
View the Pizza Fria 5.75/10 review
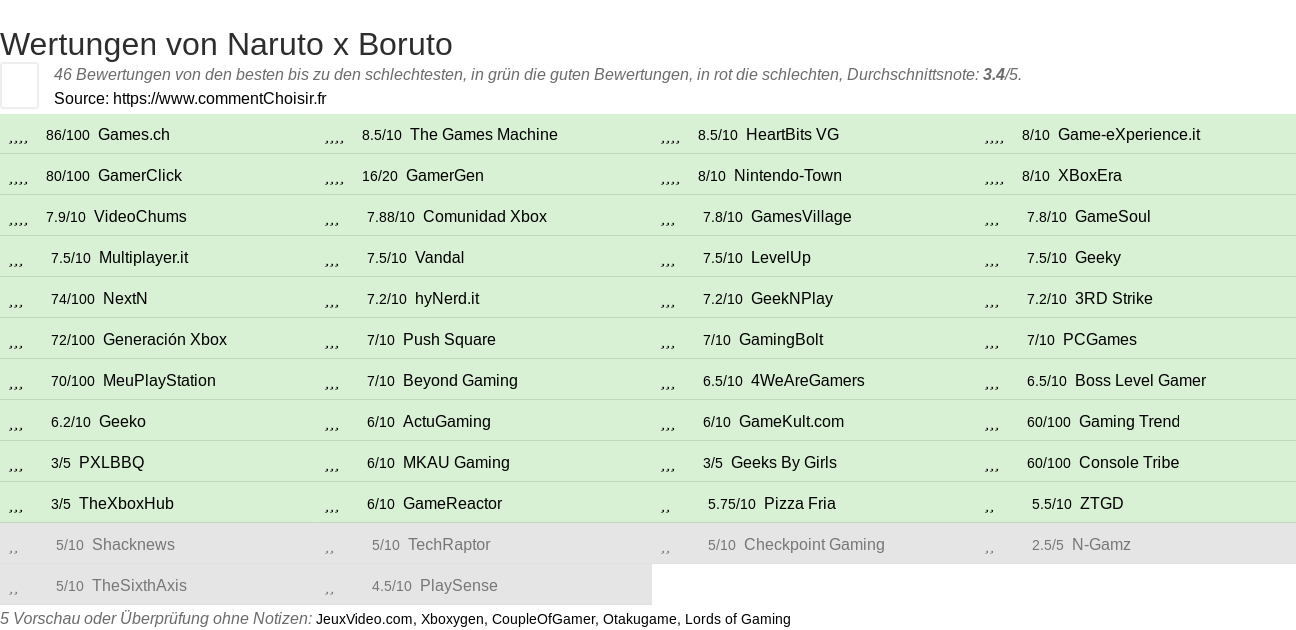coord(799,504)
